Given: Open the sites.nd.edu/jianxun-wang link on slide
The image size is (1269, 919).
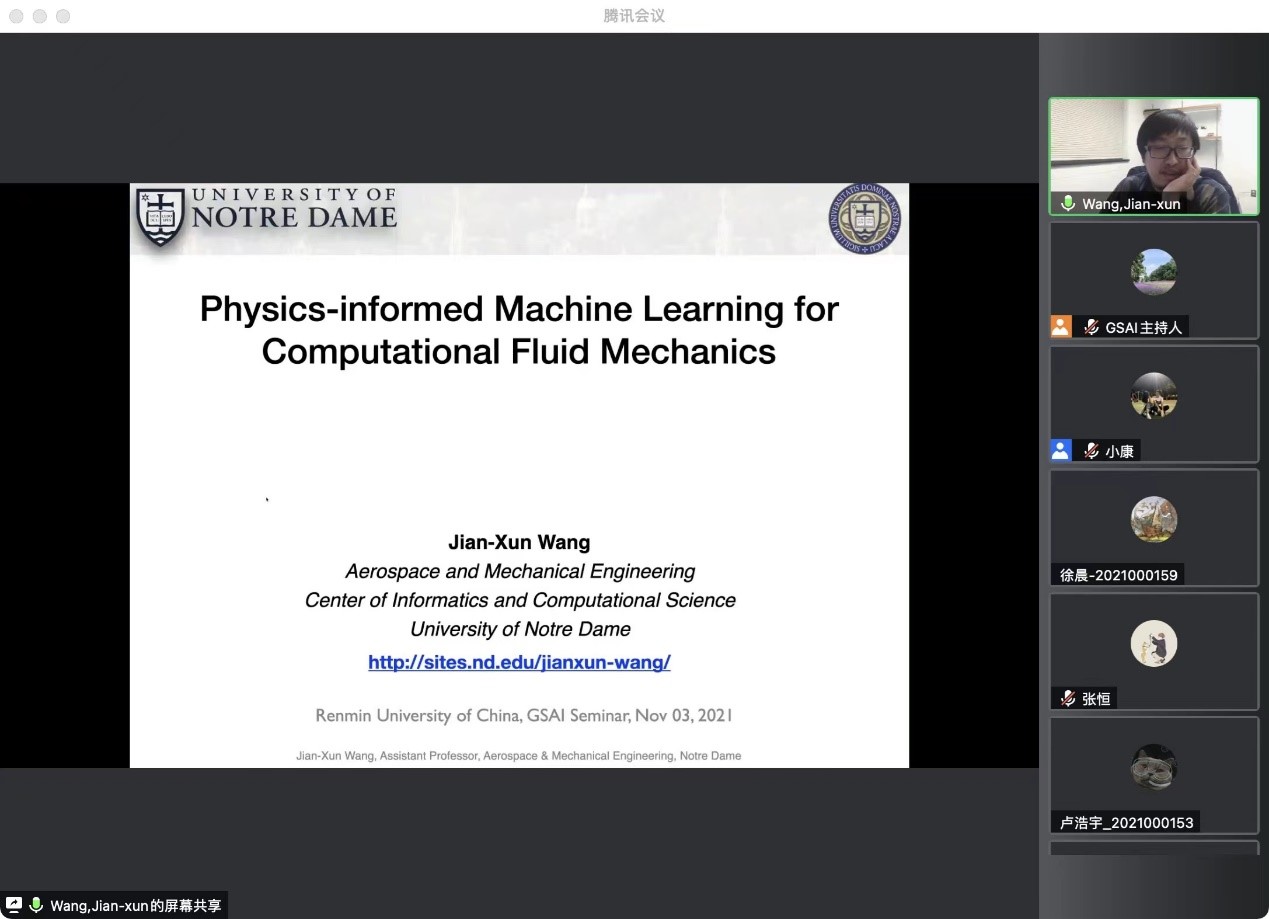Looking at the screenshot, I should click(x=519, y=662).
